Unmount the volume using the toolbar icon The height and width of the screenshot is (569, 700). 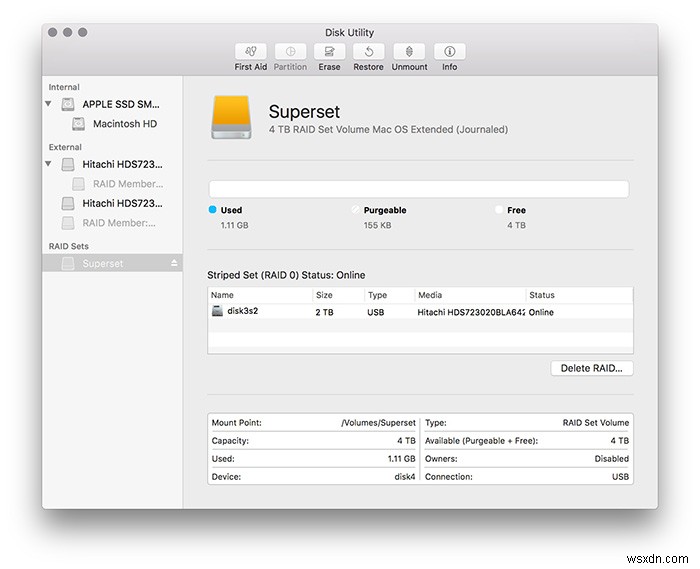point(409,52)
